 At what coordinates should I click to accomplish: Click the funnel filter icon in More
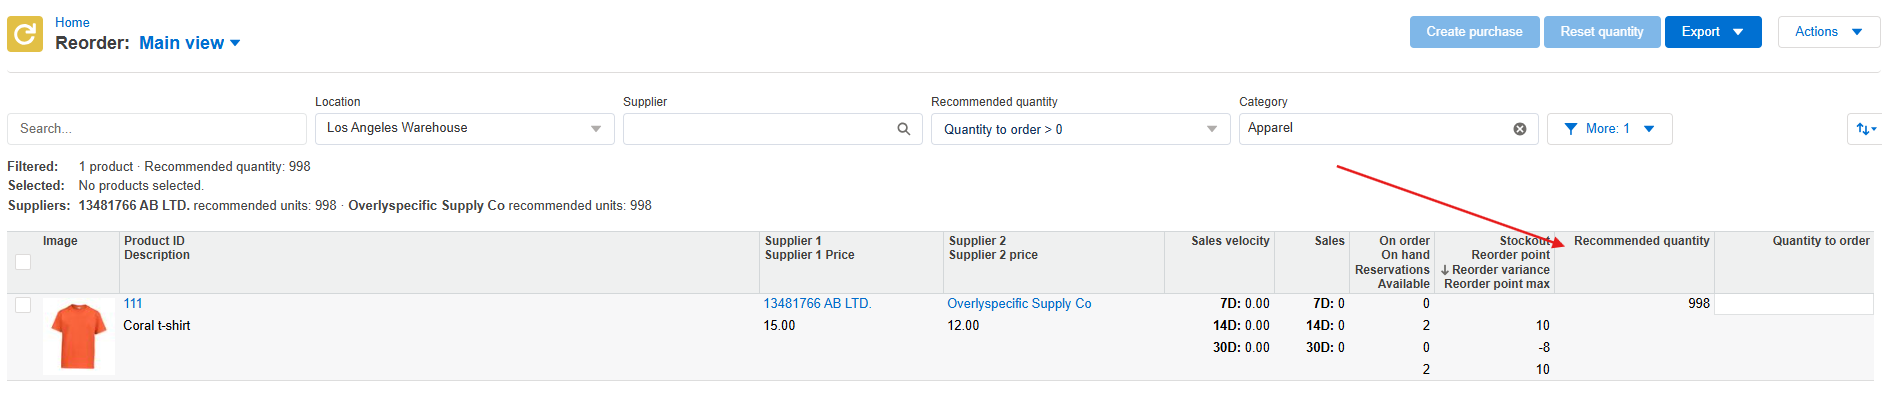point(1571,129)
